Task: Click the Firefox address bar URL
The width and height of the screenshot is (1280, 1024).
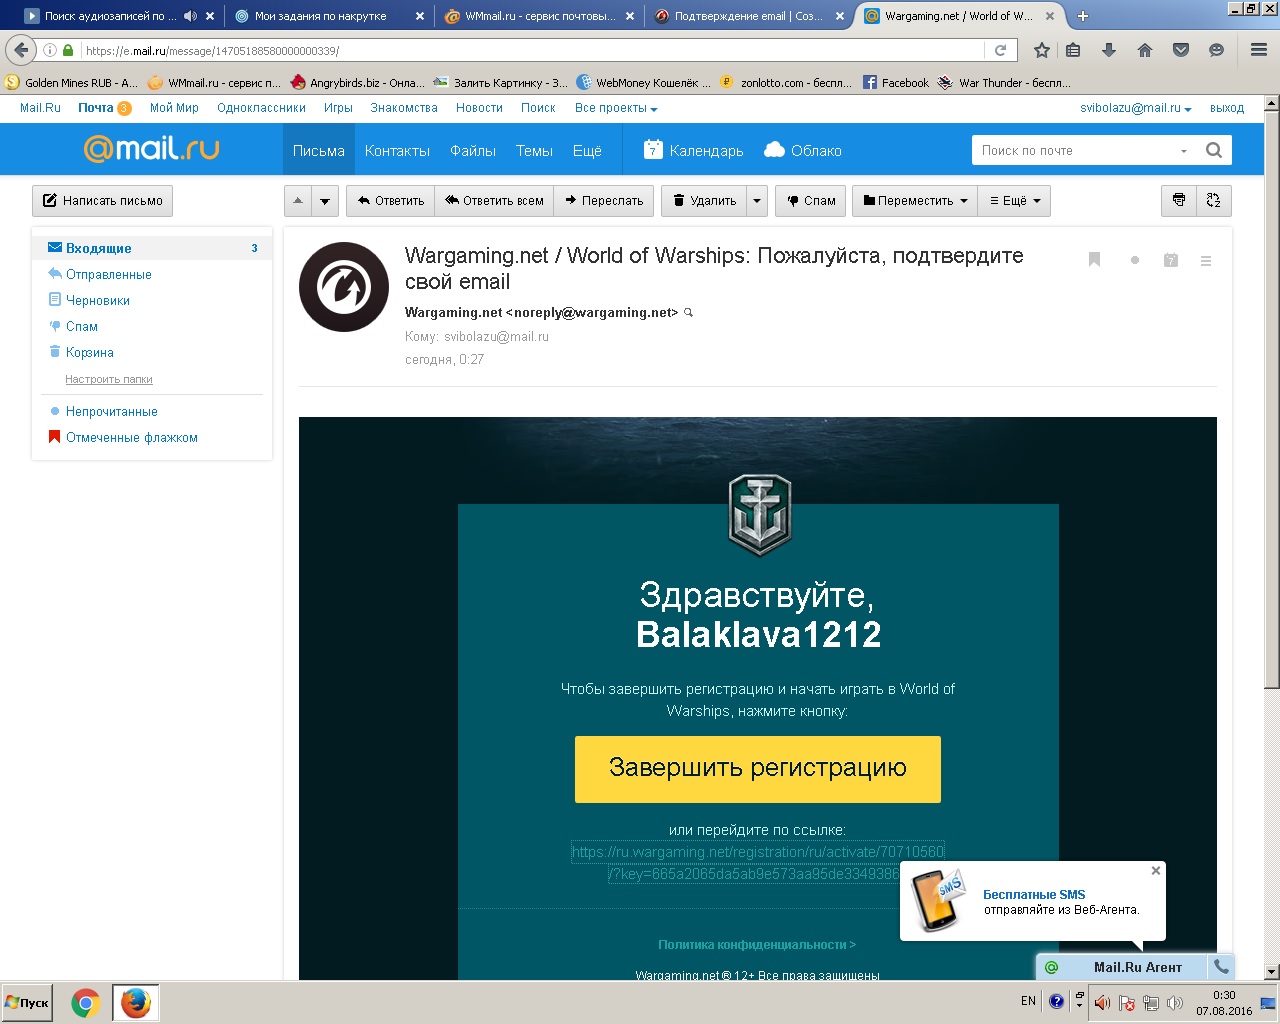Action: pos(530,50)
